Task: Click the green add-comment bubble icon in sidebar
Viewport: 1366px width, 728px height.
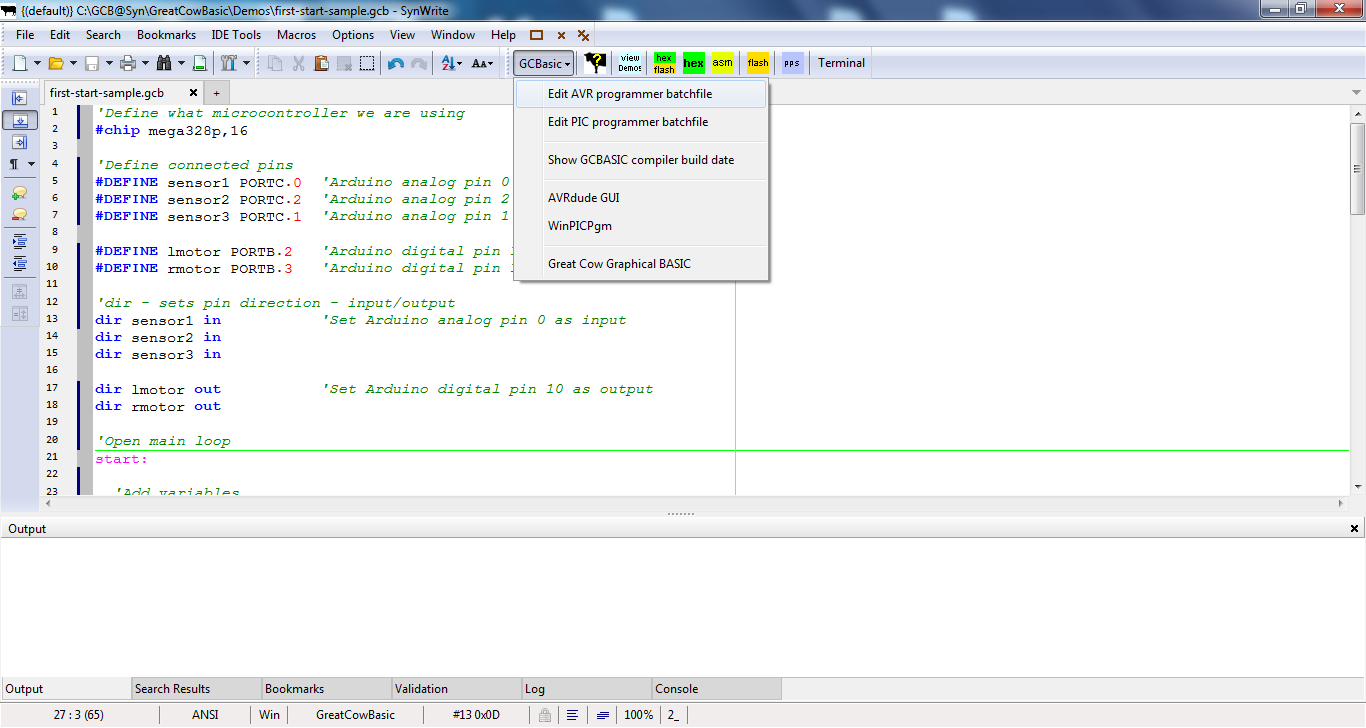Action: (20, 192)
